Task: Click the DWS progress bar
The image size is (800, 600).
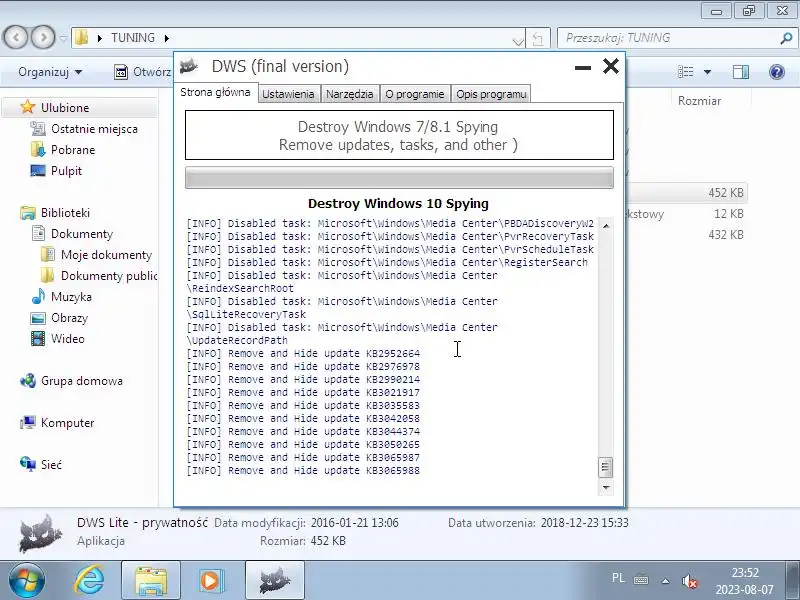Action: (x=399, y=178)
